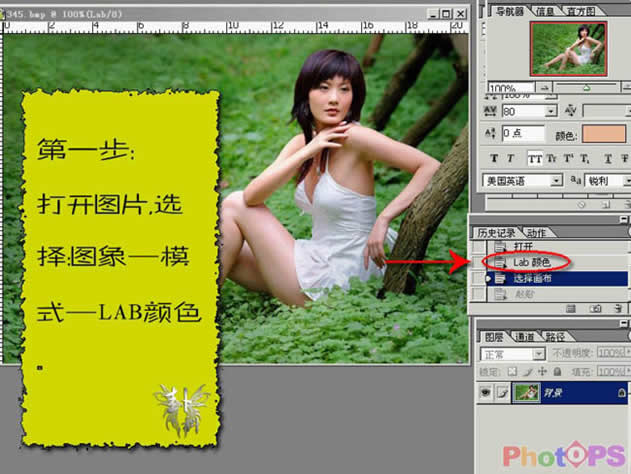The image size is (631, 474).
Task: Create new document from current history state
Action: (570, 309)
